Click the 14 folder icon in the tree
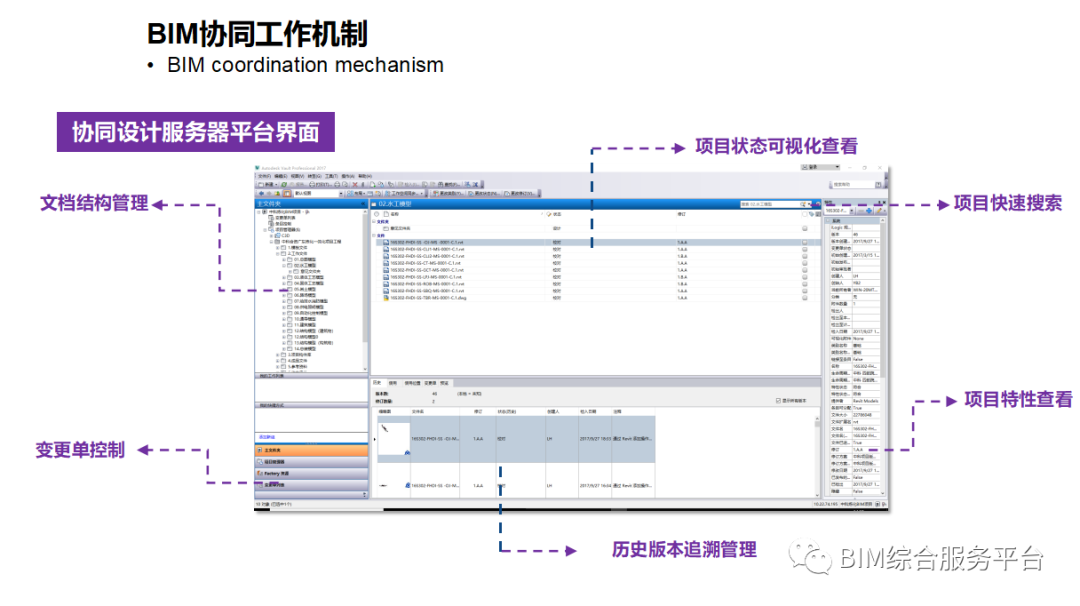Viewport: 1080px width, 606px height. point(290,349)
